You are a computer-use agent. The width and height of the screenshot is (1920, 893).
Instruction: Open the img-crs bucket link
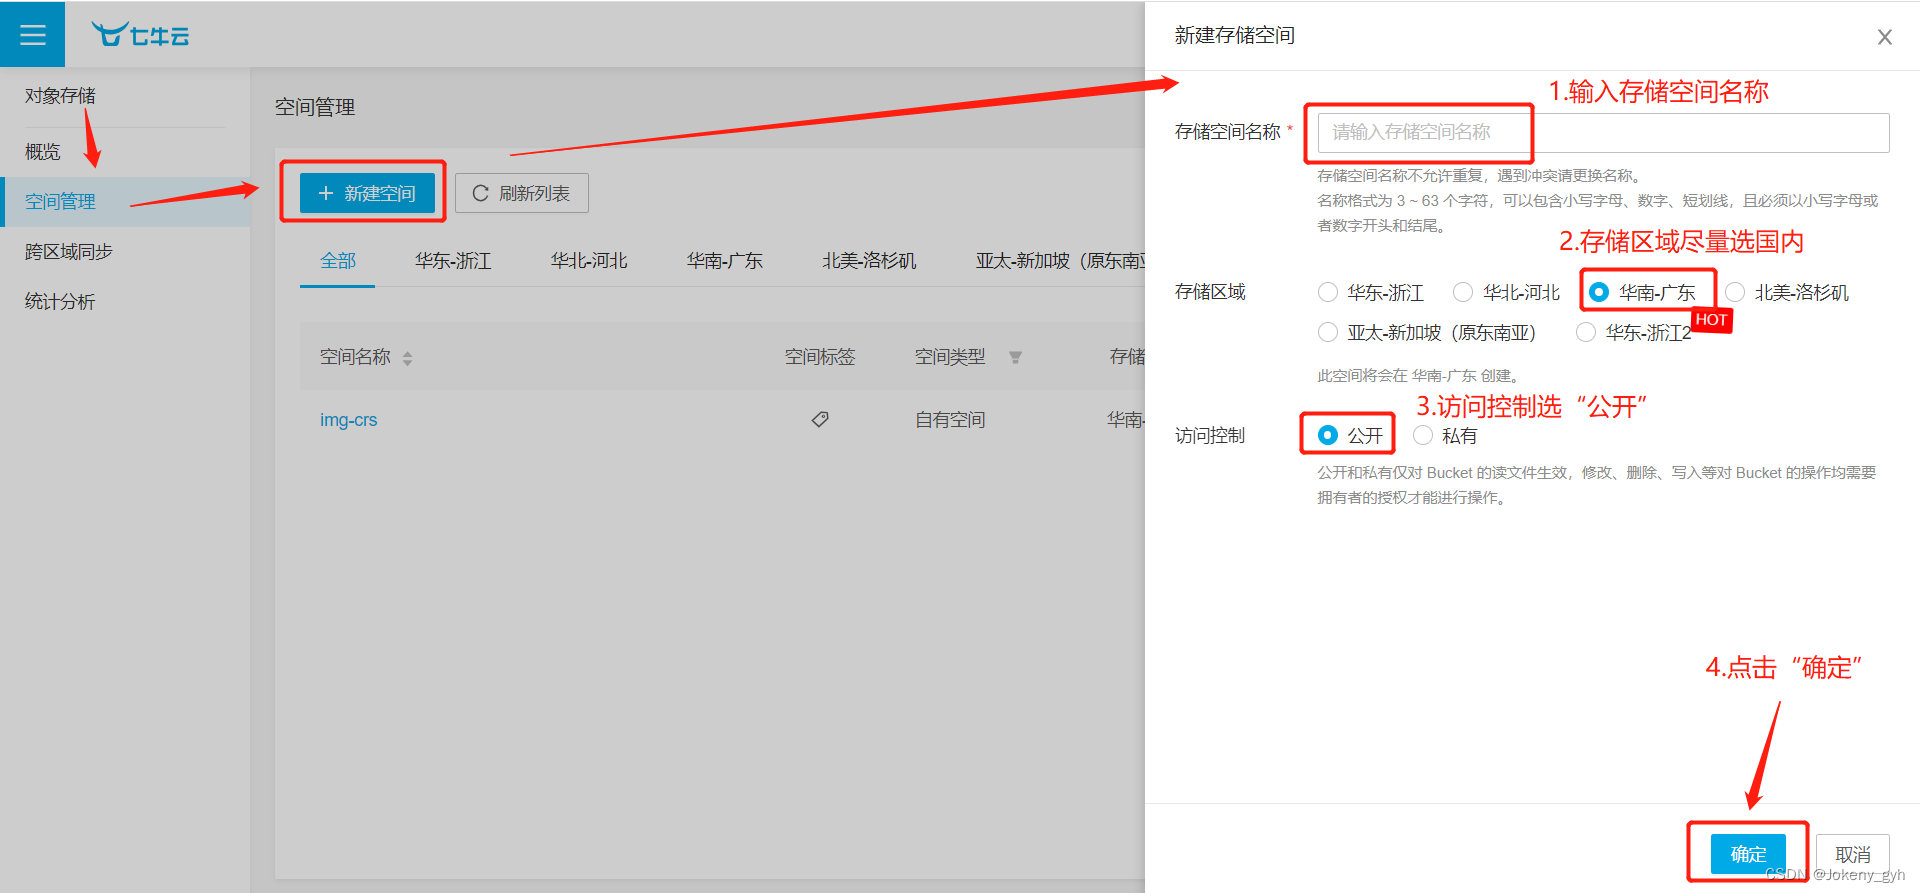[348, 420]
